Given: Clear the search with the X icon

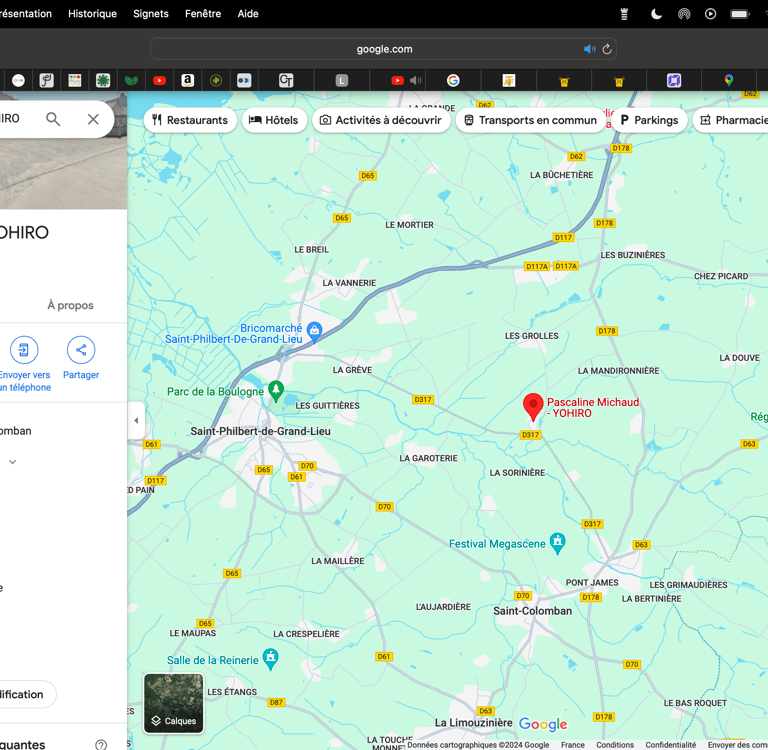Looking at the screenshot, I should click(x=93, y=119).
